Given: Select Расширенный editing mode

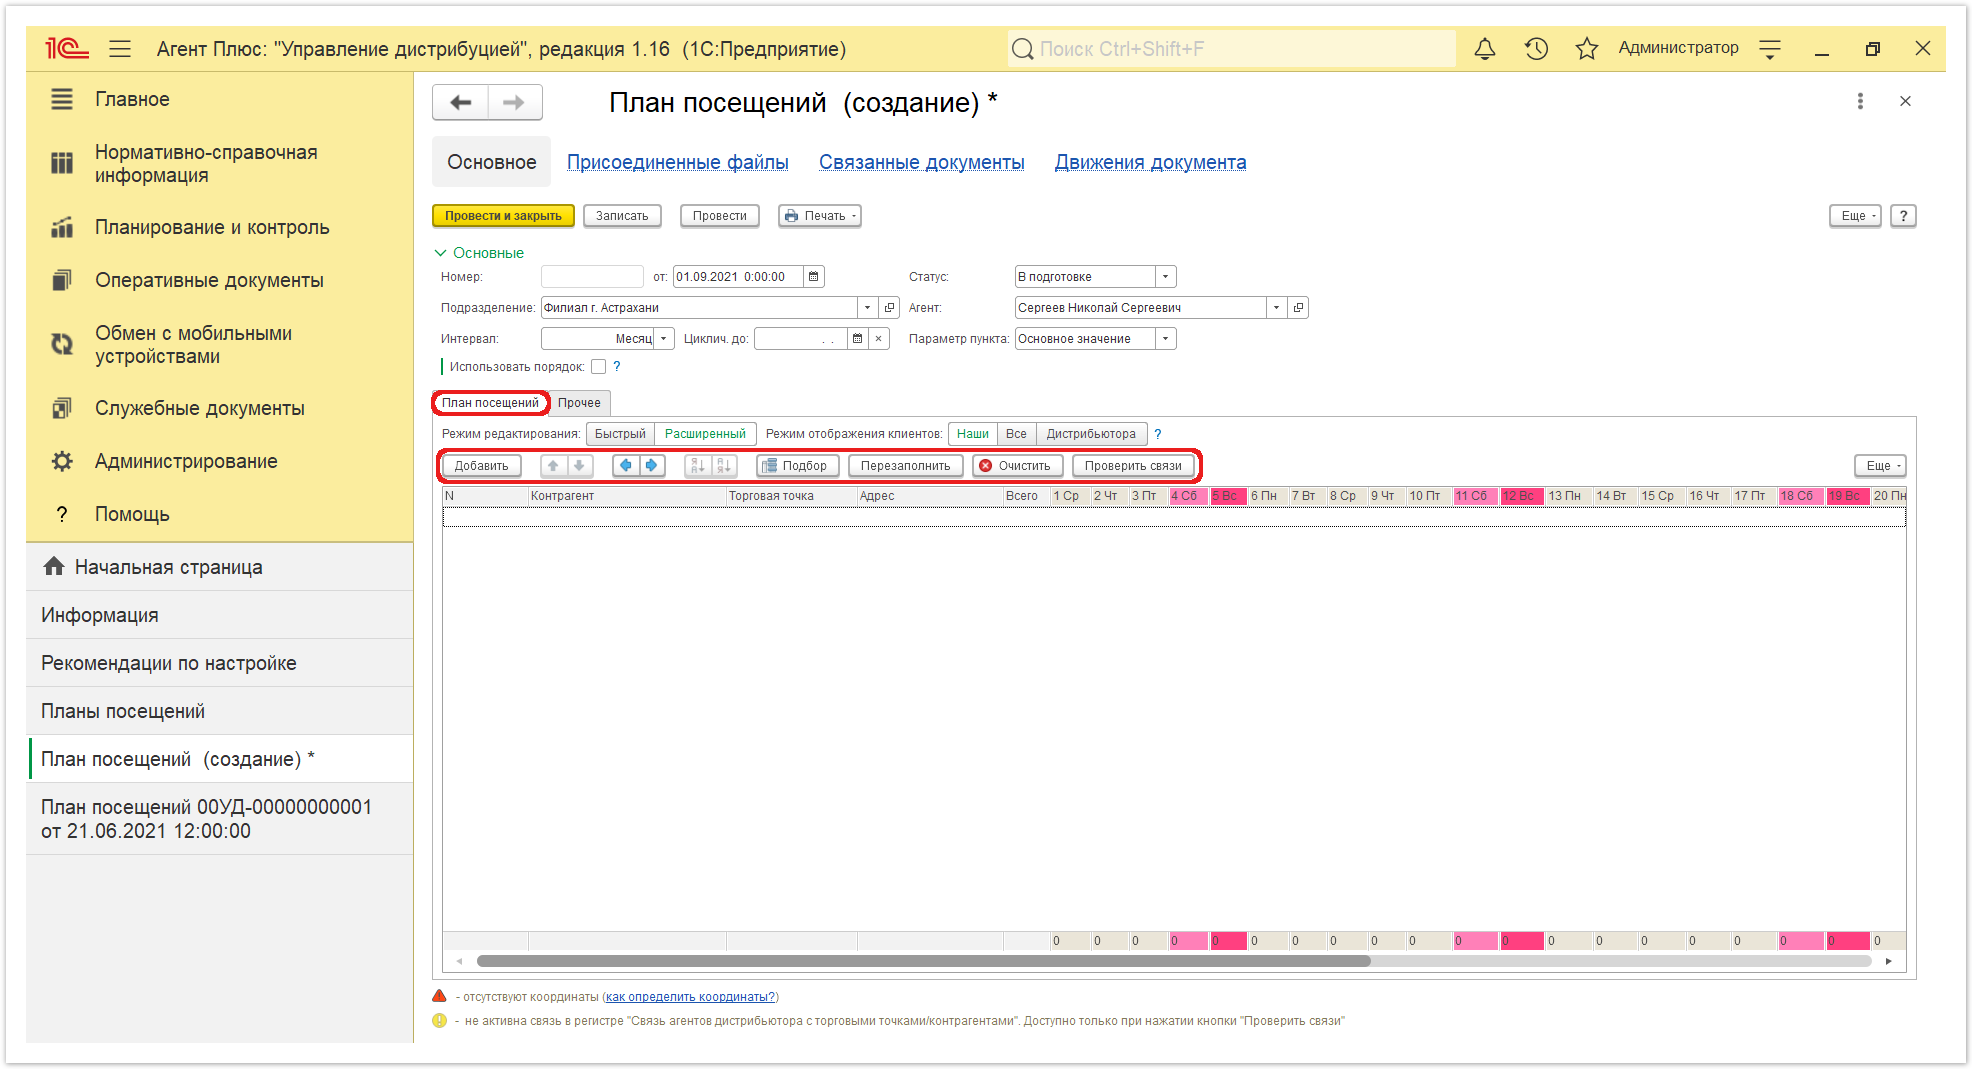Looking at the screenshot, I should pyautogui.click(x=705, y=434).
